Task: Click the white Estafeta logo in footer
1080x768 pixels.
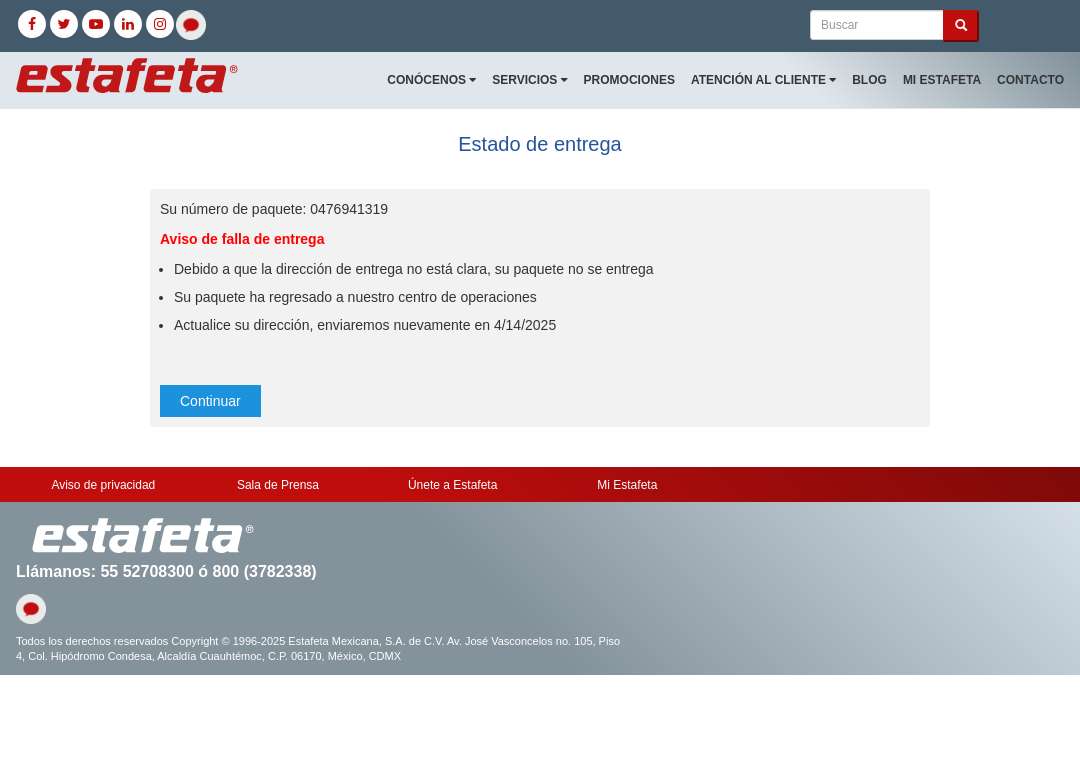Action: coord(143,536)
